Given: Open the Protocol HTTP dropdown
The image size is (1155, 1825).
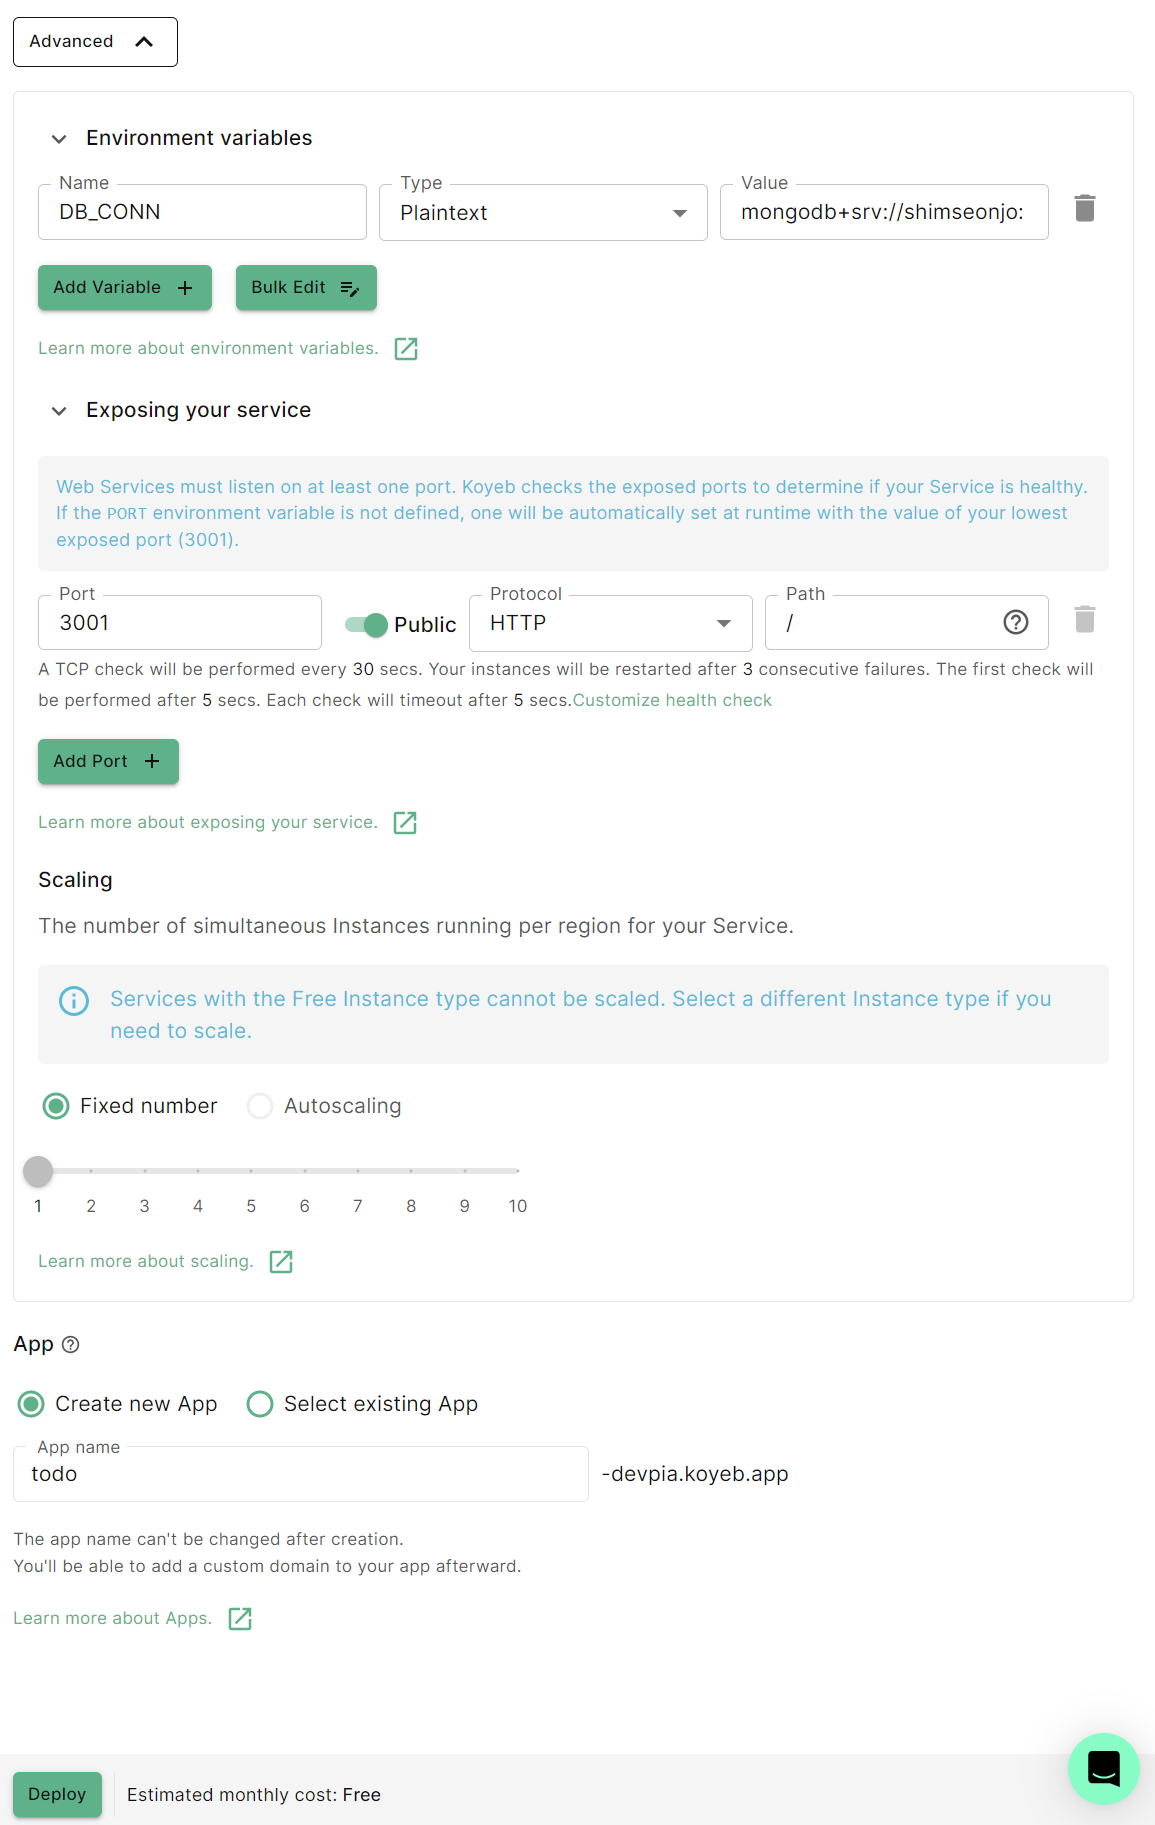Looking at the screenshot, I should [x=610, y=624].
